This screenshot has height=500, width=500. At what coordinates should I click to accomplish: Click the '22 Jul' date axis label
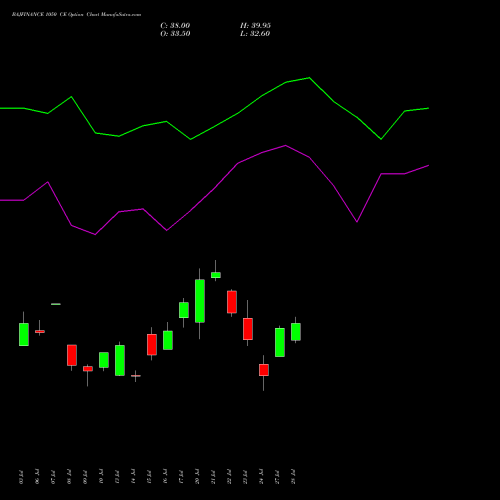pyautogui.click(x=229, y=477)
